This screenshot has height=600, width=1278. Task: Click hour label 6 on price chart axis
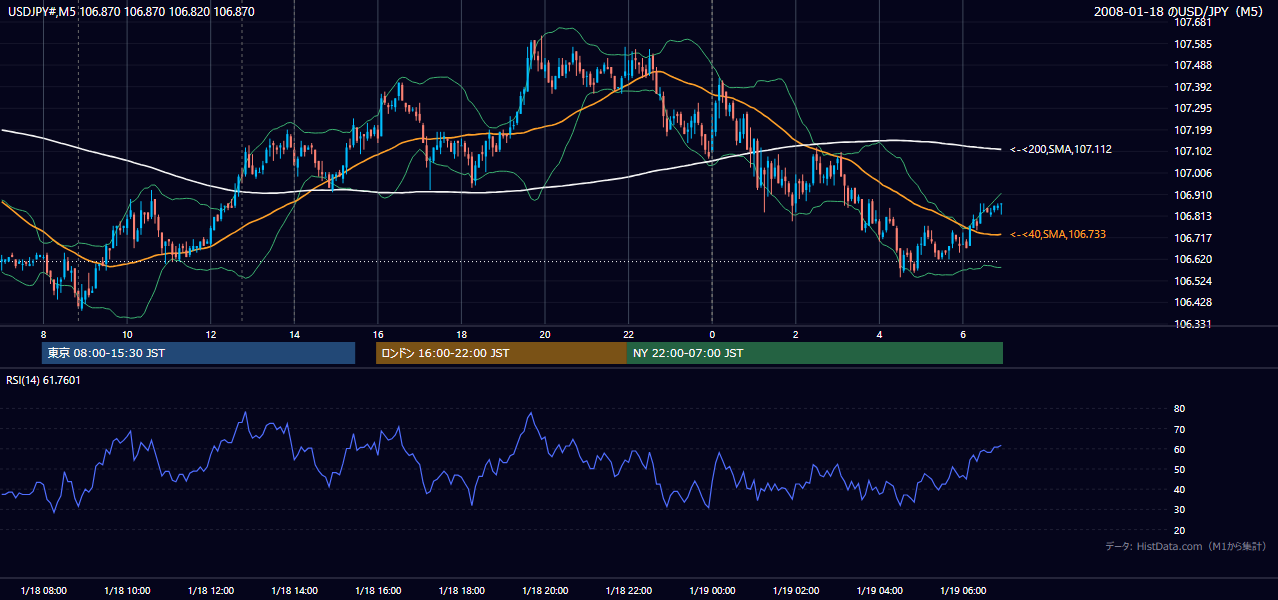[963, 334]
